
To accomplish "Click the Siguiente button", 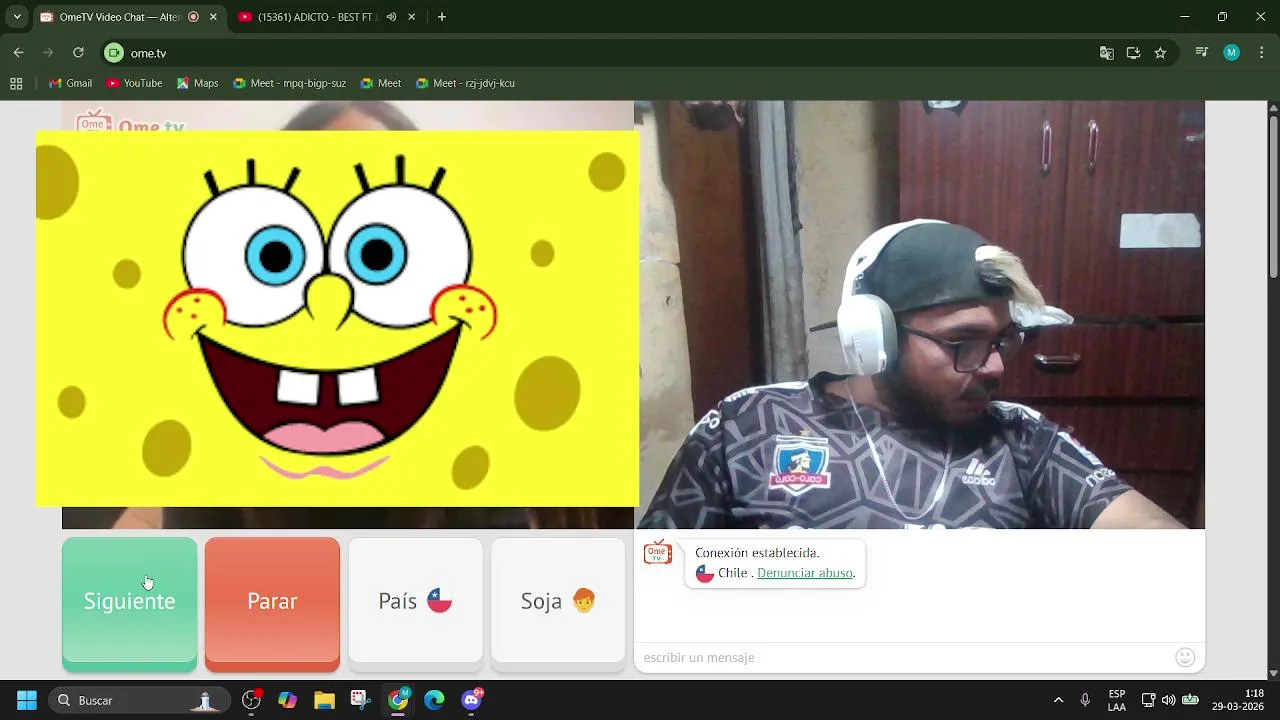I will pos(129,604).
